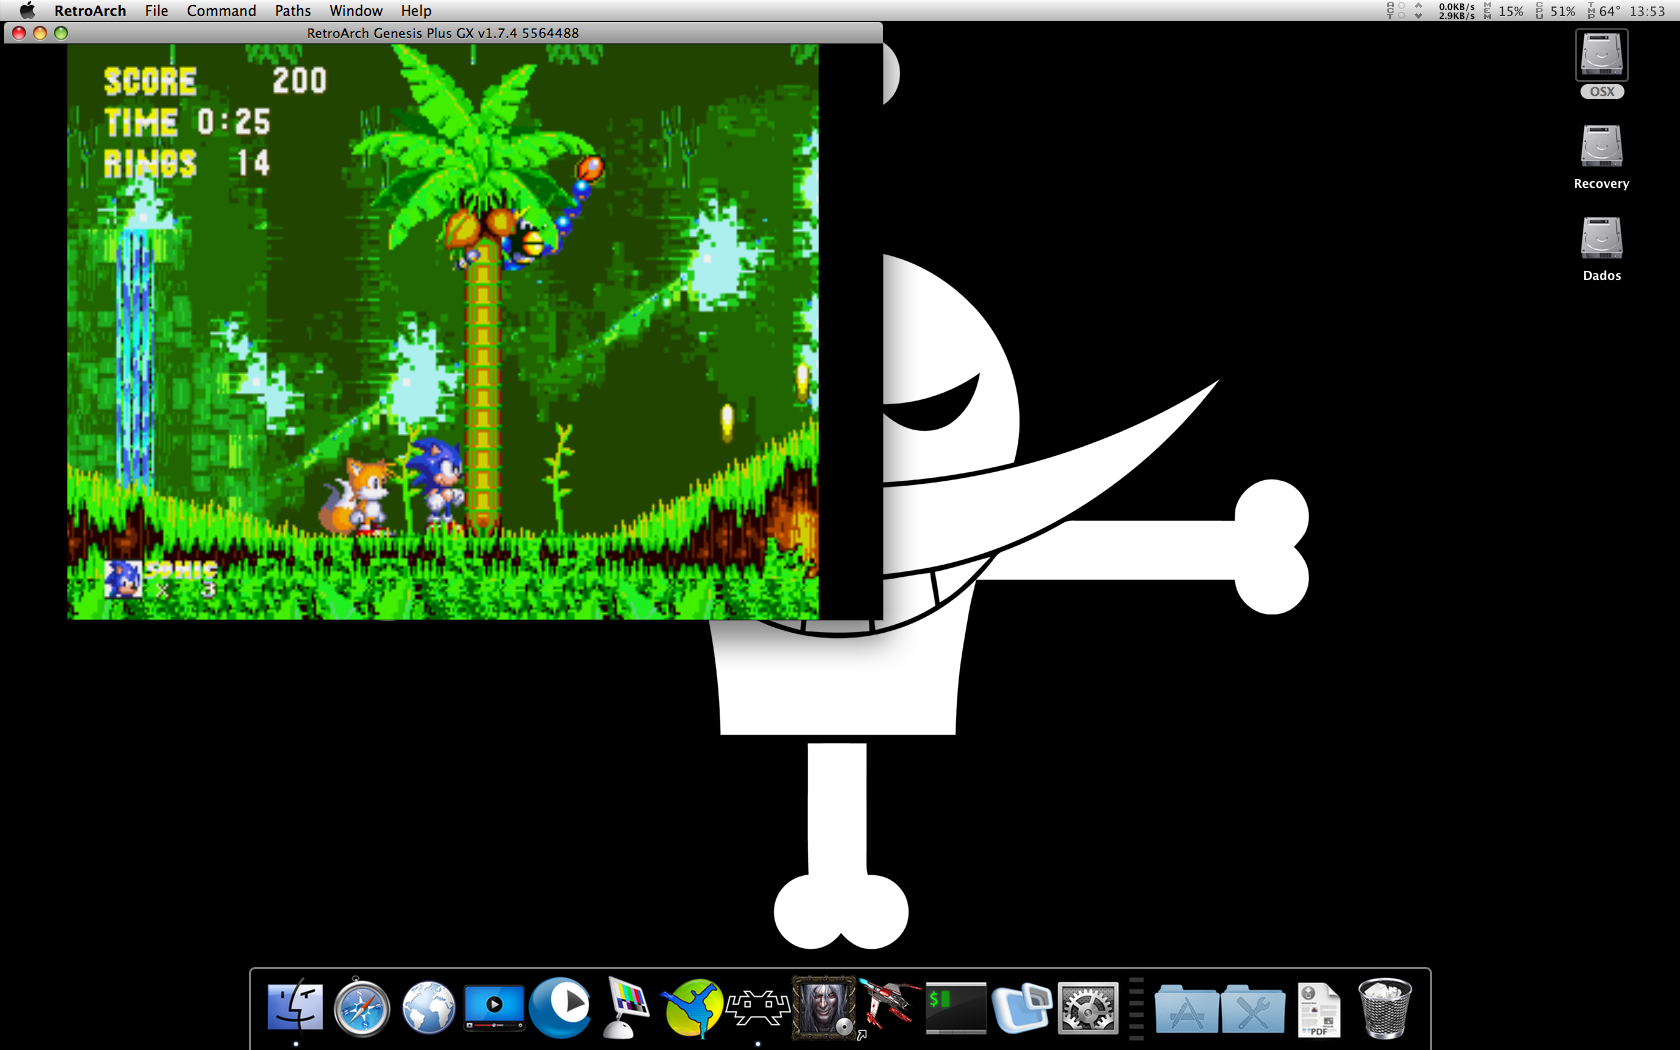Screen dimensions: 1680x1050
Task: Click the disk ACT activity indicator
Action: pyautogui.click(x=1395, y=11)
